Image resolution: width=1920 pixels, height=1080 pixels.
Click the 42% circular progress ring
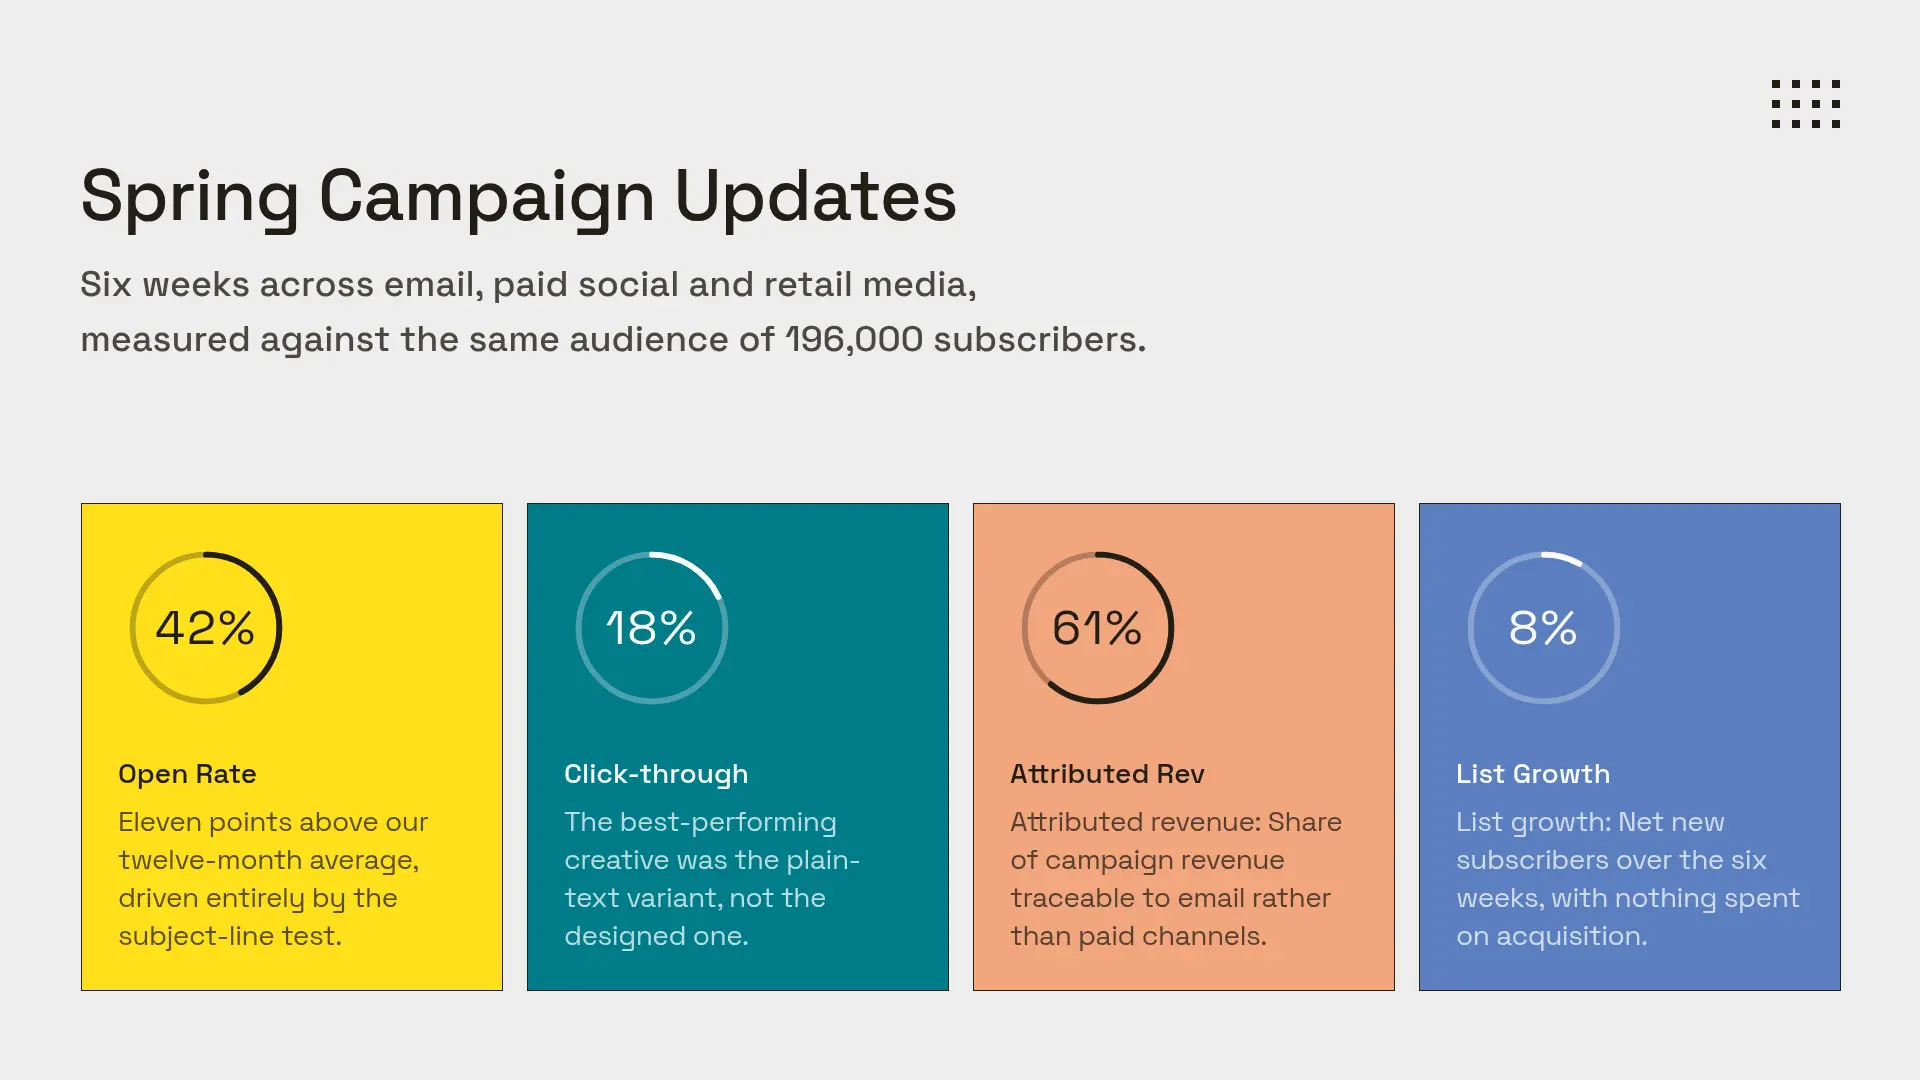pyautogui.click(x=206, y=628)
